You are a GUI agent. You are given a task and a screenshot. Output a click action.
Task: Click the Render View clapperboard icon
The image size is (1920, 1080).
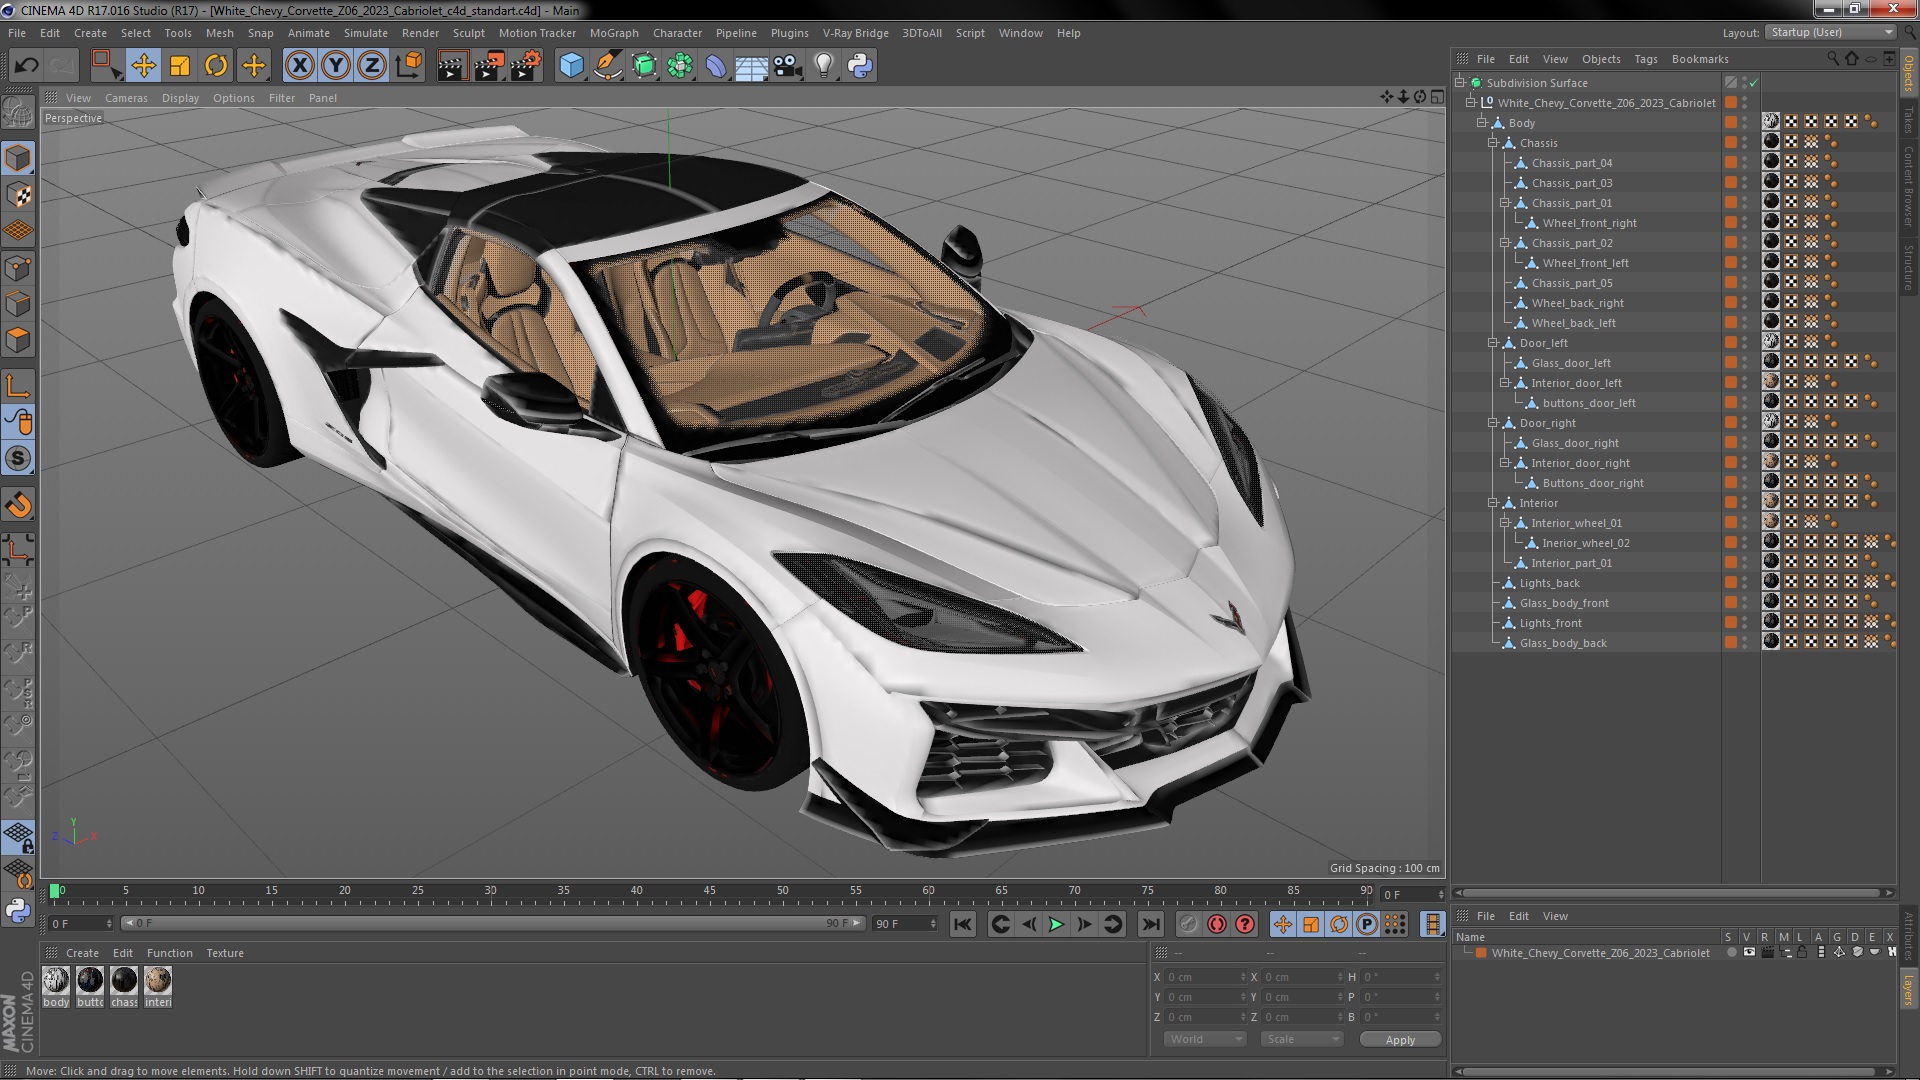[x=452, y=66]
